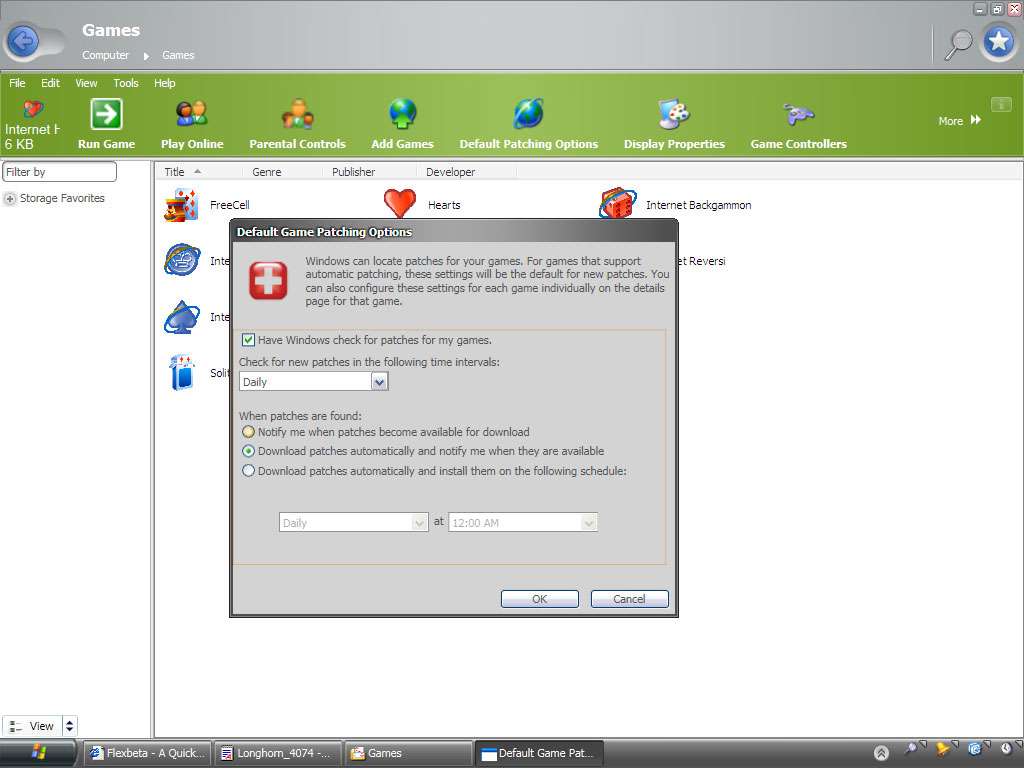Select the Internet Backgammon game icon
1024x768 pixels.
(617, 203)
